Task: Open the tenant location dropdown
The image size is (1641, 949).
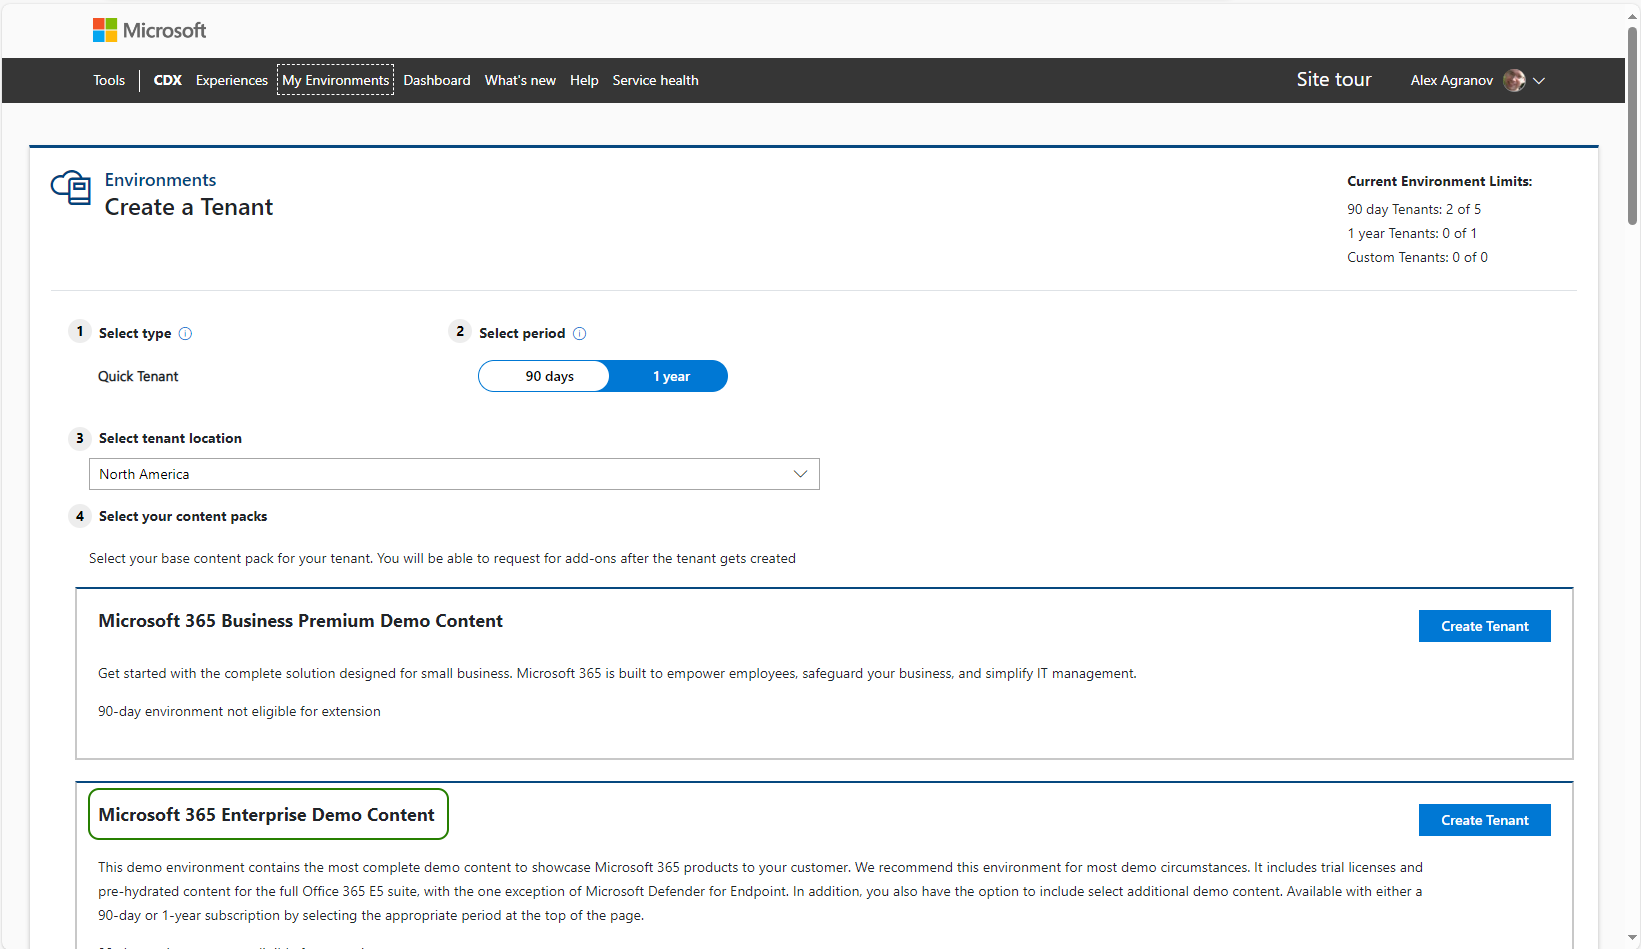Action: [454, 474]
